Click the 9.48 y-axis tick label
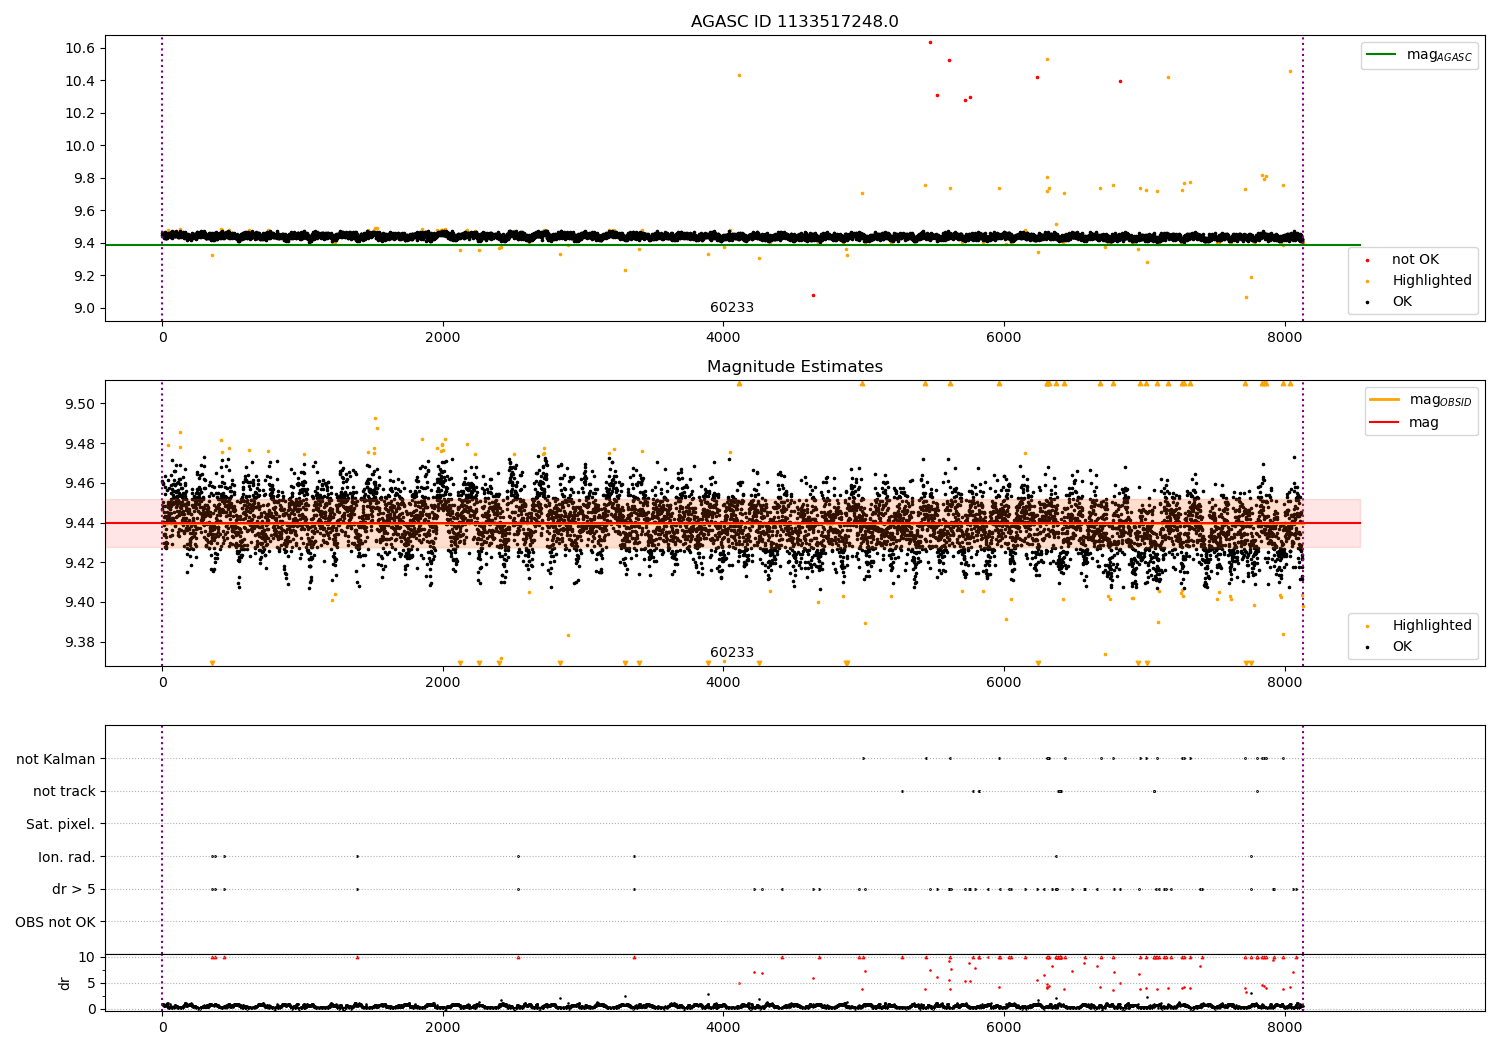The height and width of the screenshot is (1050, 1500). tap(81, 444)
